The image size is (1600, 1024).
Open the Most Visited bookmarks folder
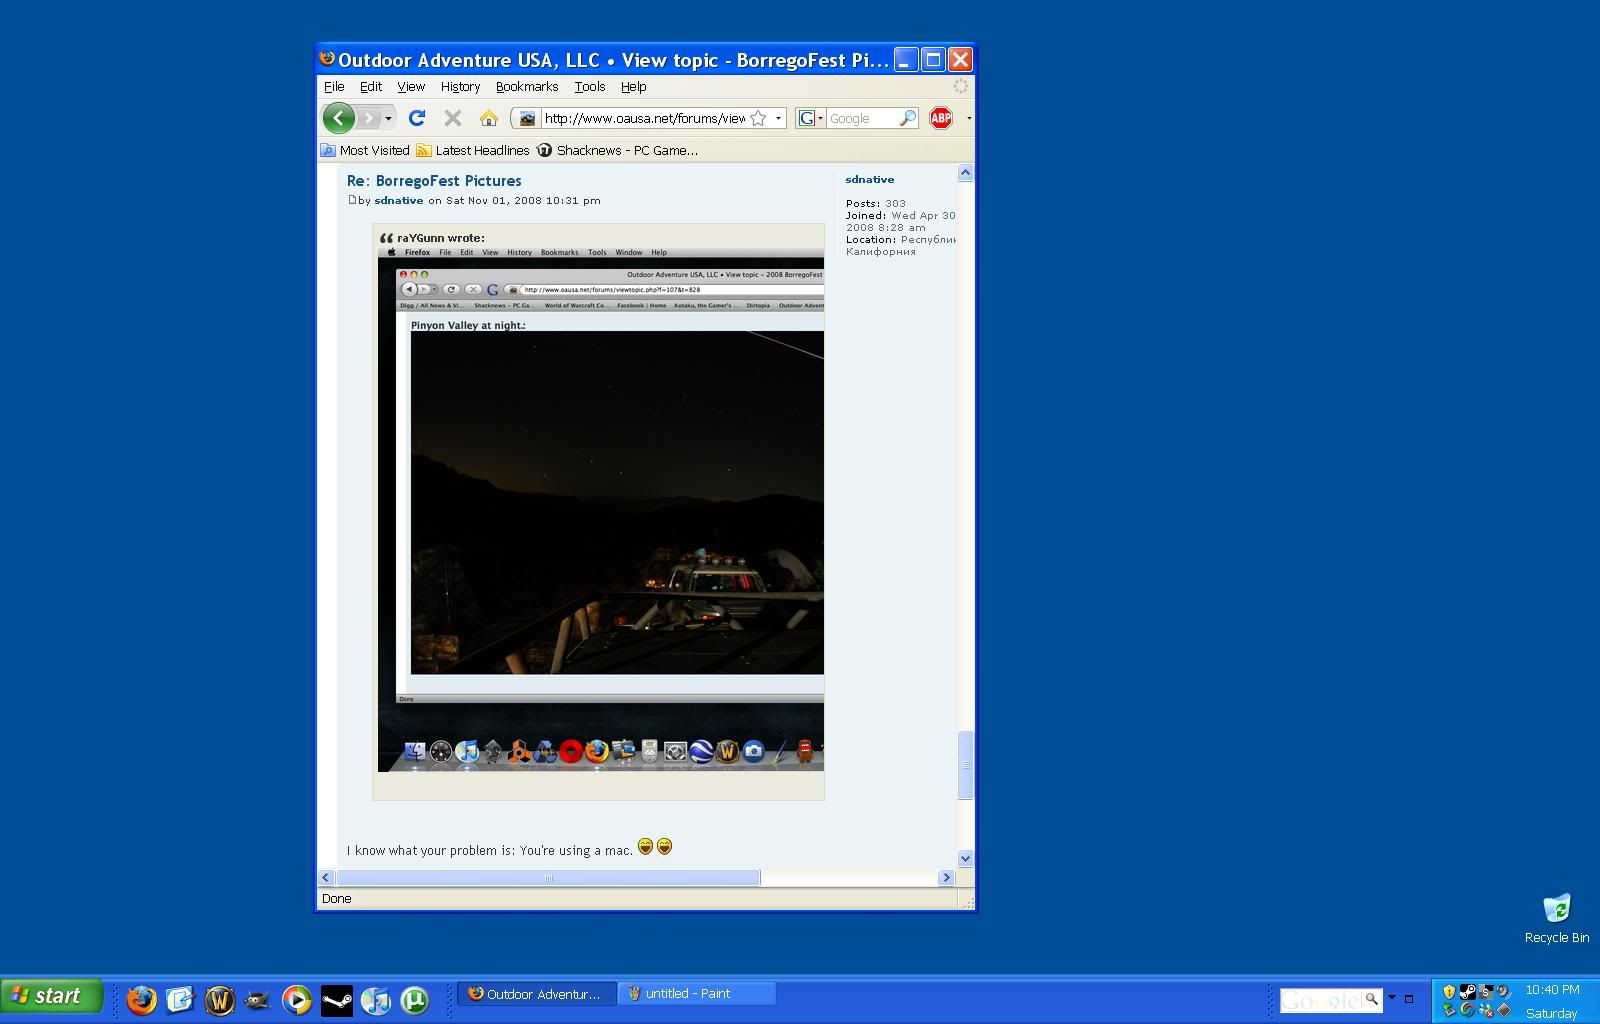point(365,150)
